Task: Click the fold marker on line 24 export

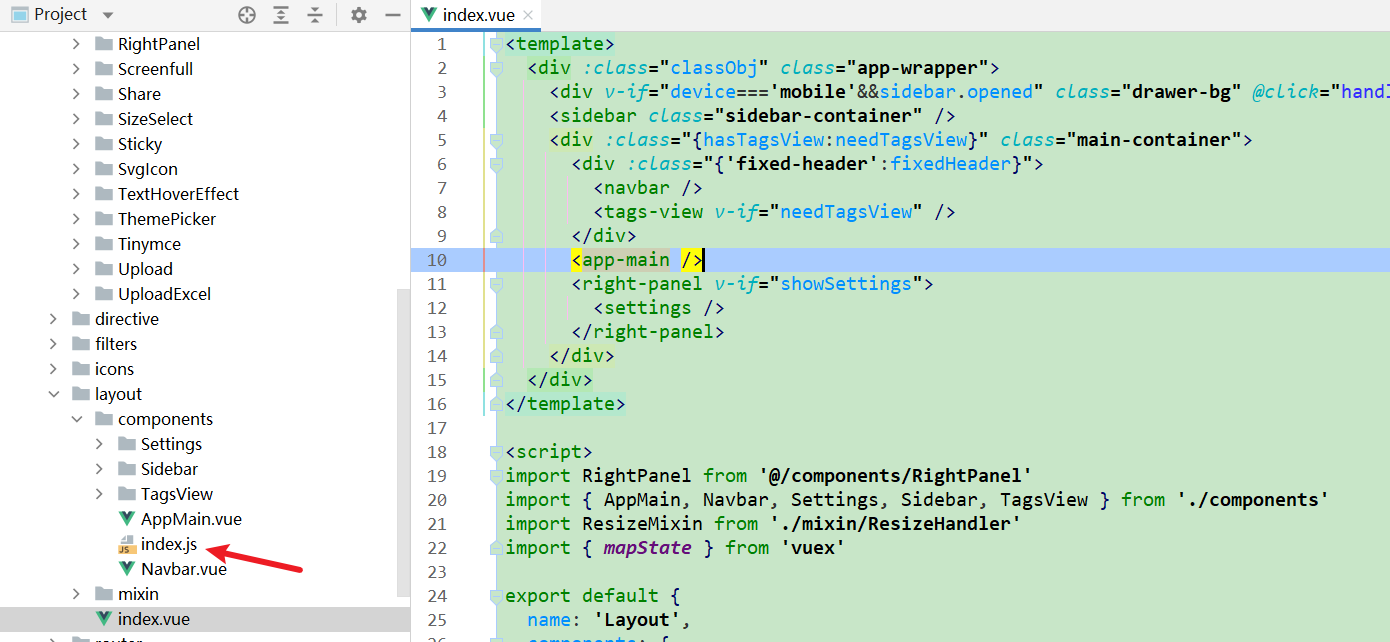Action: coord(496,596)
